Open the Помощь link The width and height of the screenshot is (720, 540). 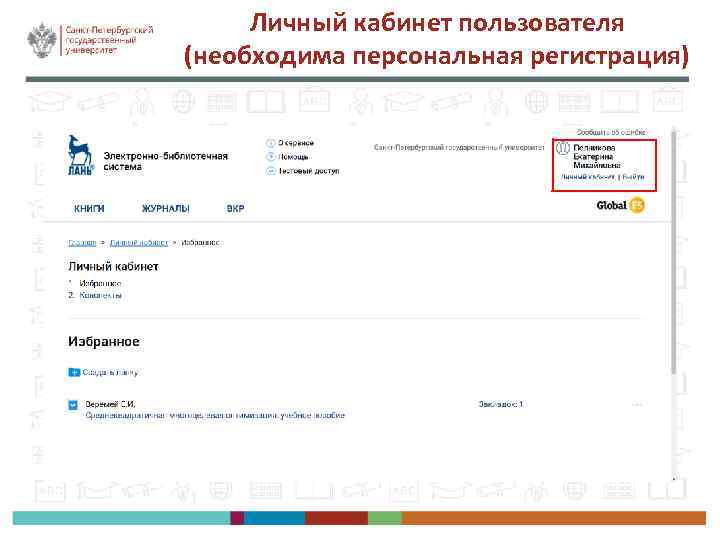(293, 157)
